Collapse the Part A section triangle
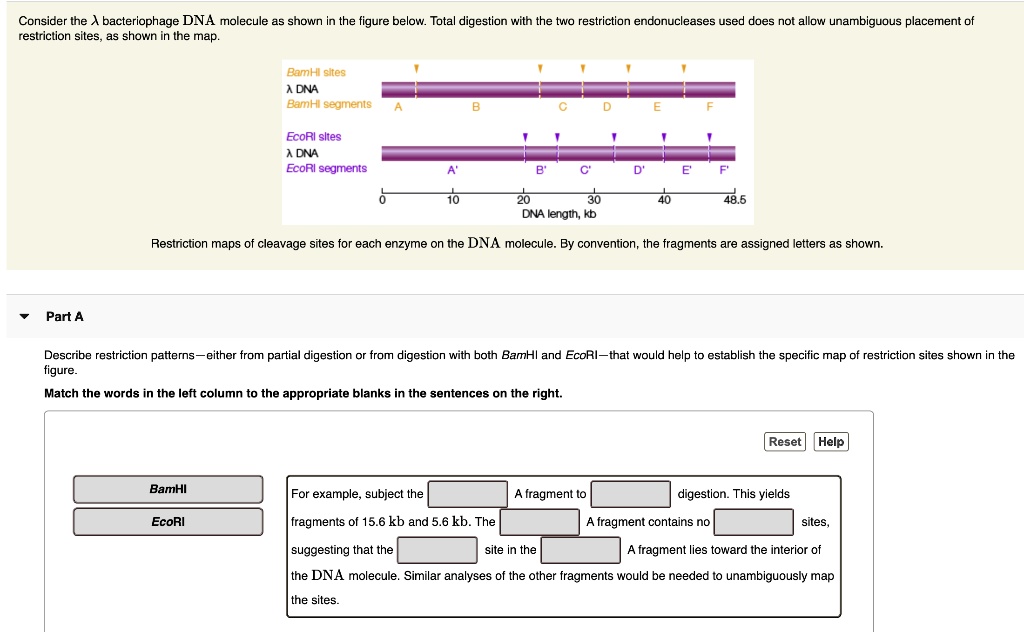 click(x=24, y=316)
